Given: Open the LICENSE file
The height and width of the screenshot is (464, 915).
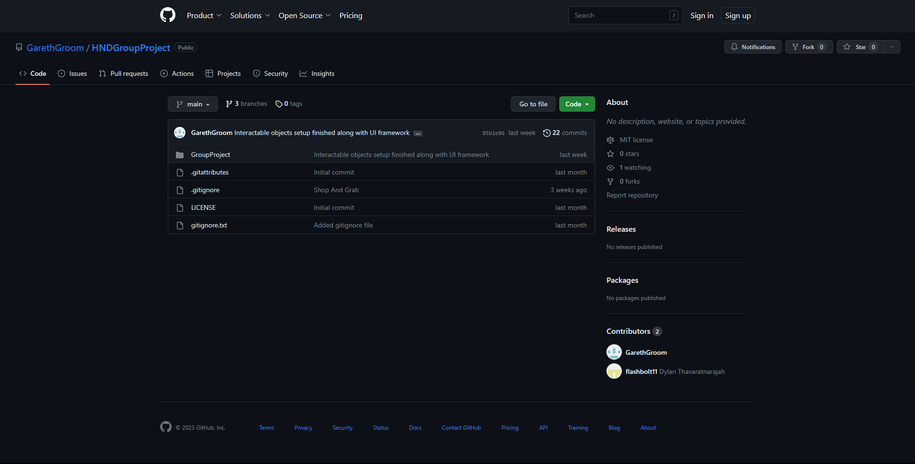Looking at the screenshot, I should coord(203,207).
